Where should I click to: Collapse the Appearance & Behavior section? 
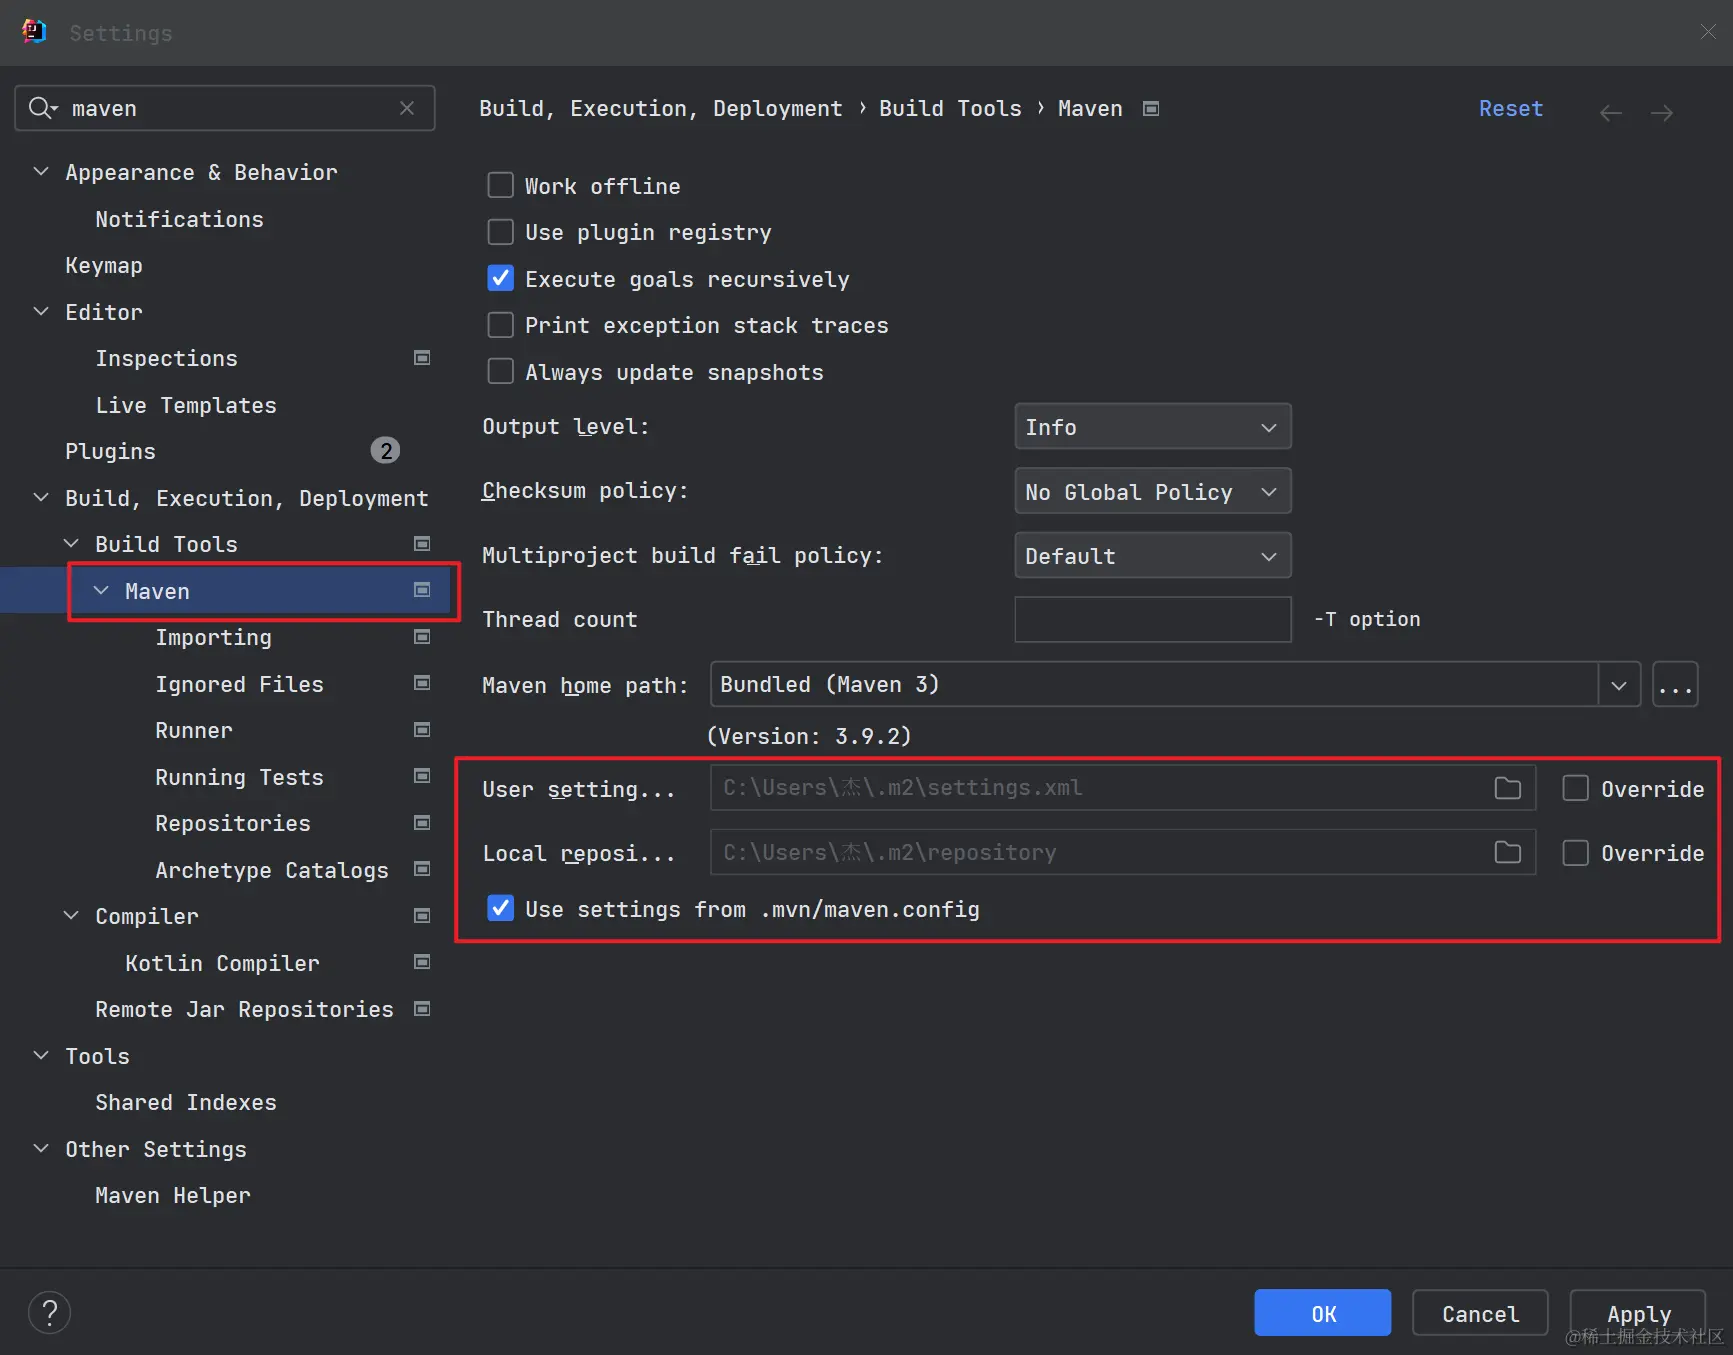pos(41,172)
